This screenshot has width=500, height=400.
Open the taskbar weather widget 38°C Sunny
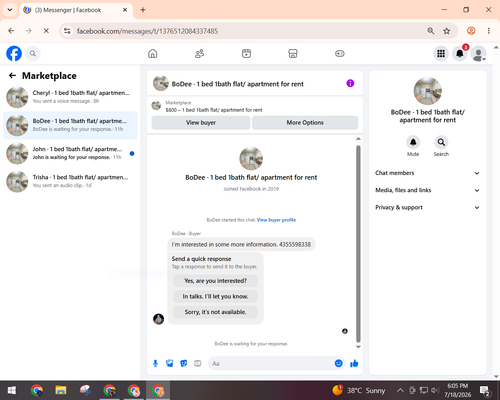pos(359,390)
